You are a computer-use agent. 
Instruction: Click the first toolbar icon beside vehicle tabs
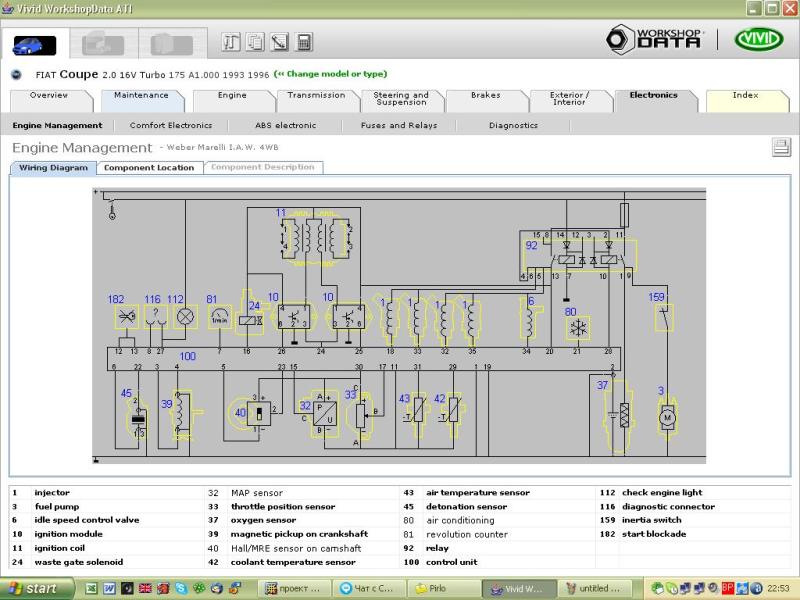(x=231, y=42)
